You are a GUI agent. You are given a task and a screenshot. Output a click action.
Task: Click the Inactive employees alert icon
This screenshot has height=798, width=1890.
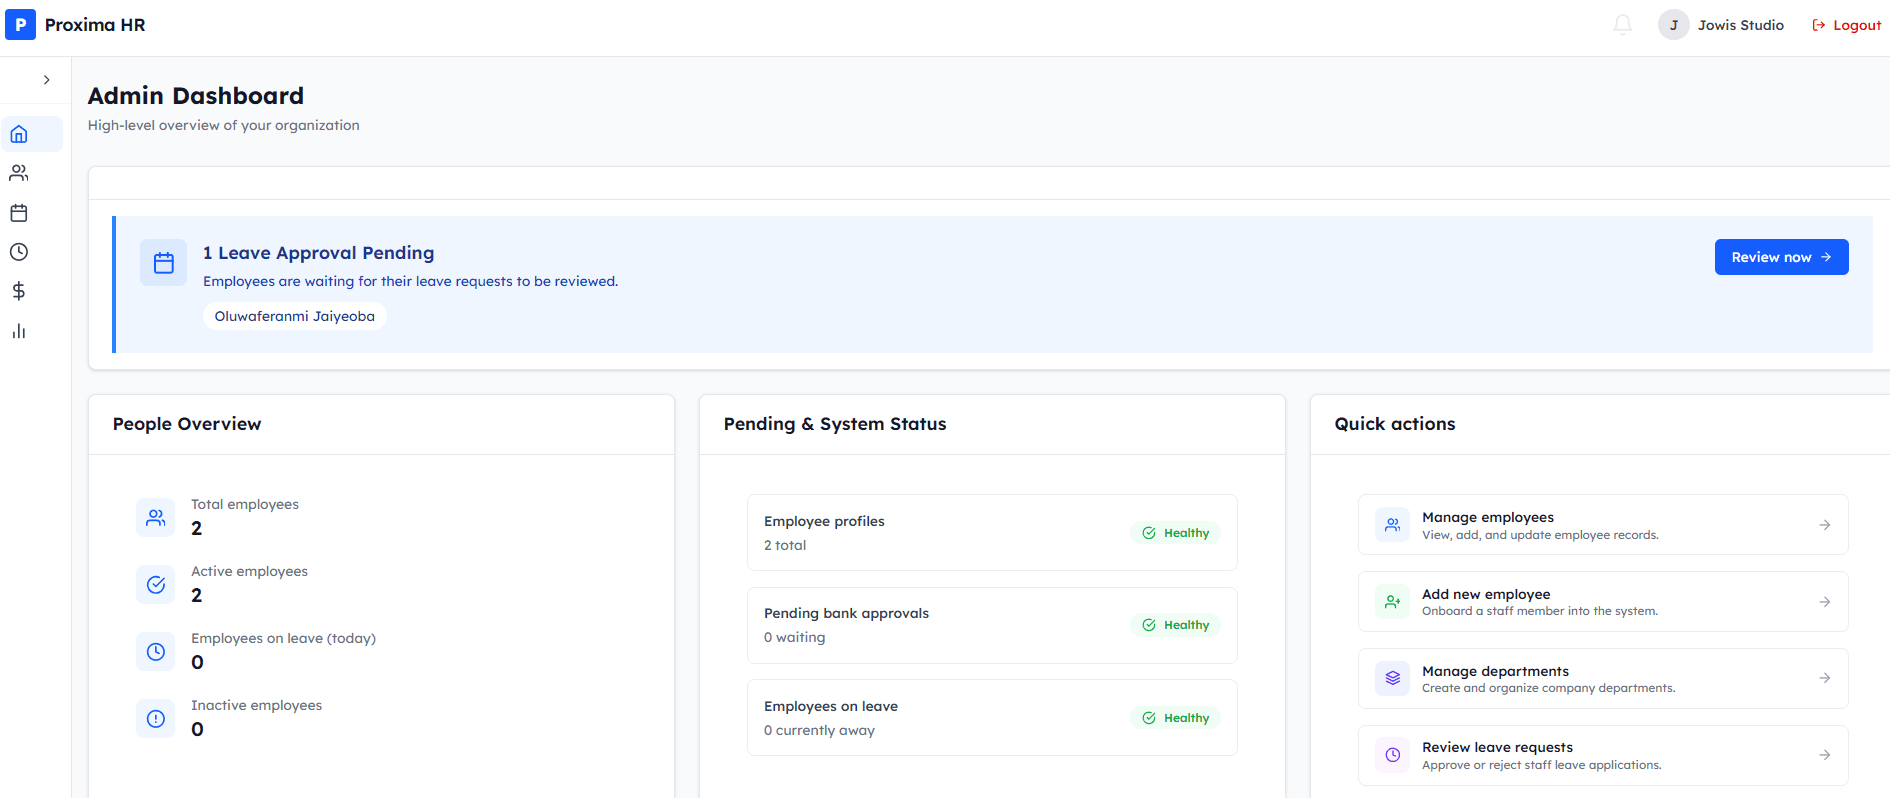pyautogui.click(x=156, y=719)
